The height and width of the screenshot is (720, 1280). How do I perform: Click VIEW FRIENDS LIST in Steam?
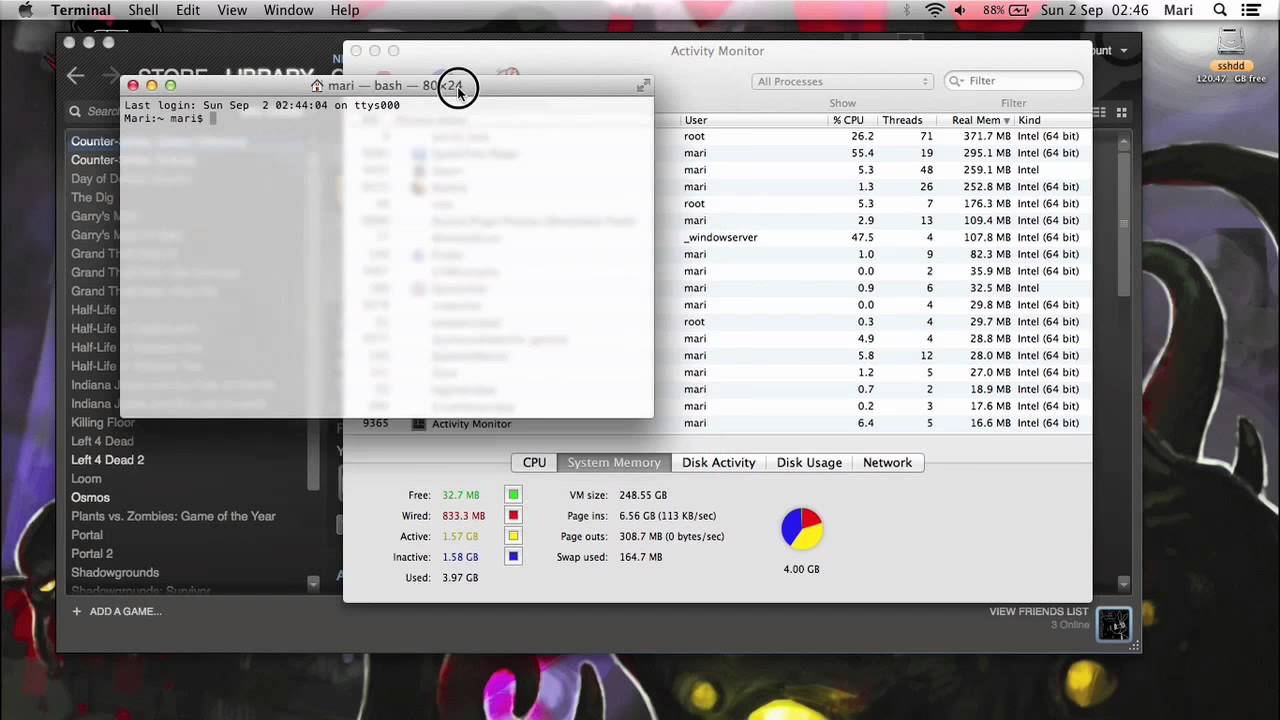1038,612
